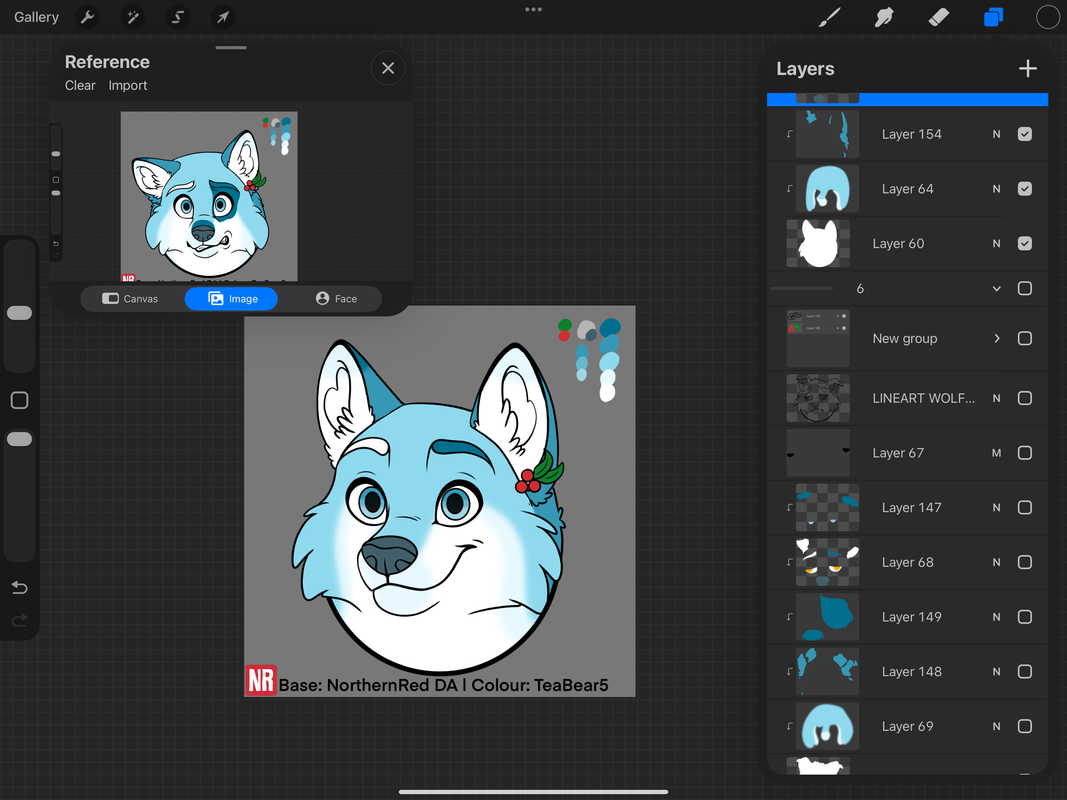Hide Layer 154 via its checkbox
The image size is (1067, 800).
(x=1025, y=134)
